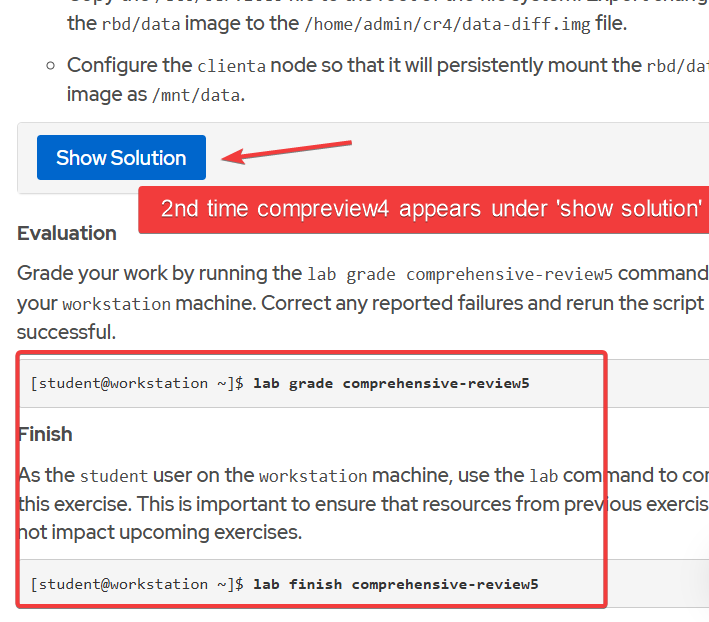Click the lab finish command in code block
Image resolution: width=709 pixels, height=622 pixels.
(395, 584)
